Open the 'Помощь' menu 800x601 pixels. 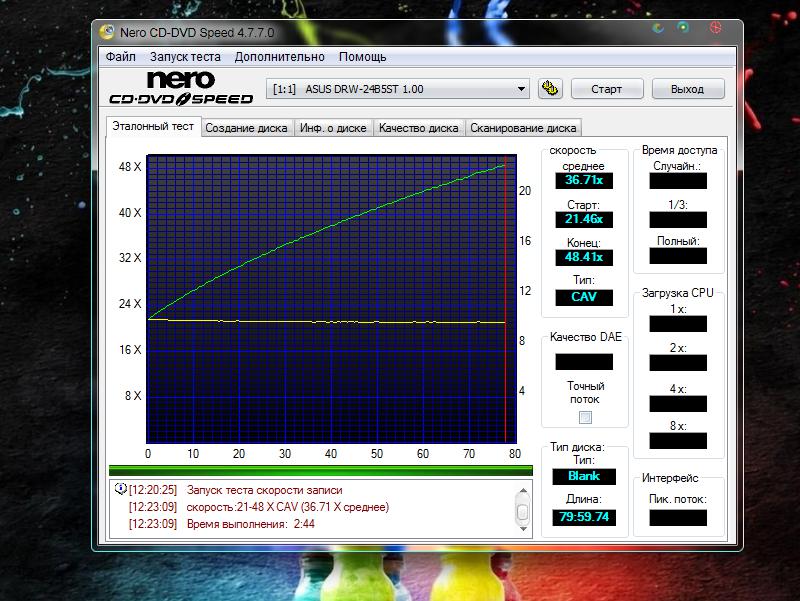tap(362, 57)
